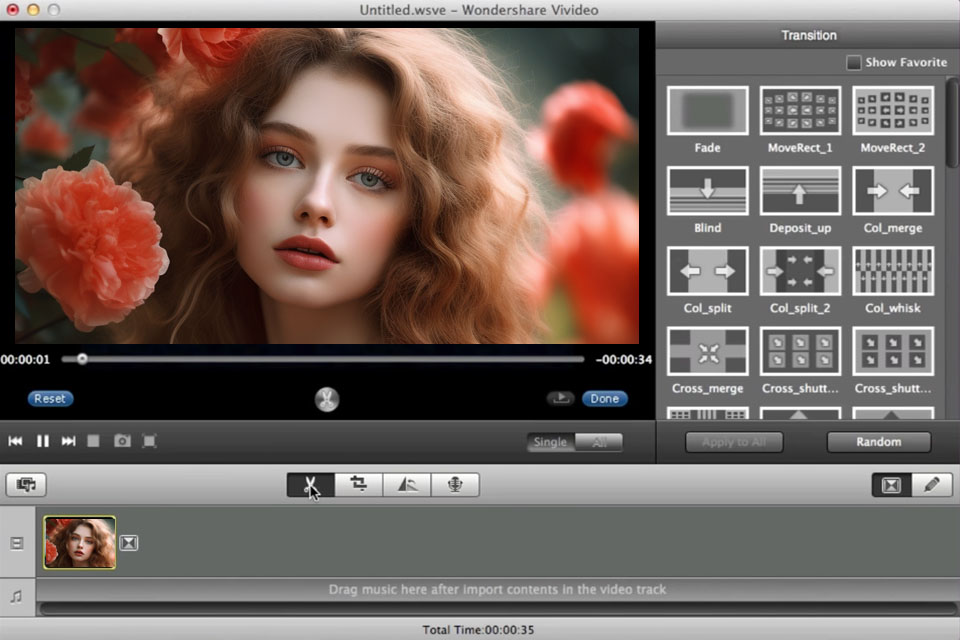The image size is (960, 640).
Task: Open the voiceover microphone tool
Action: point(455,484)
